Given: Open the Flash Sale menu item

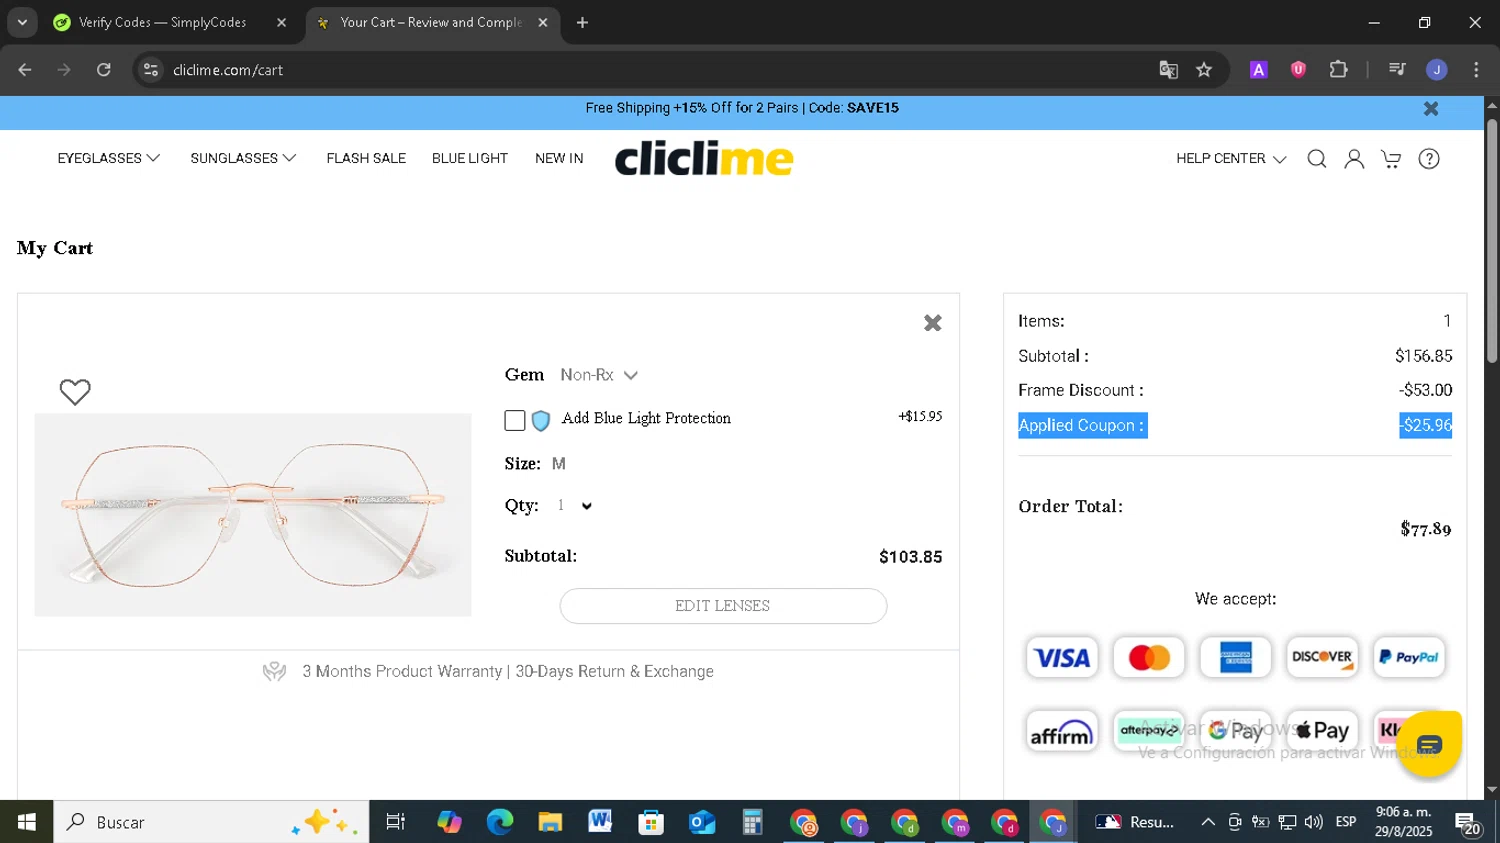Looking at the screenshot, I should 366,159.
